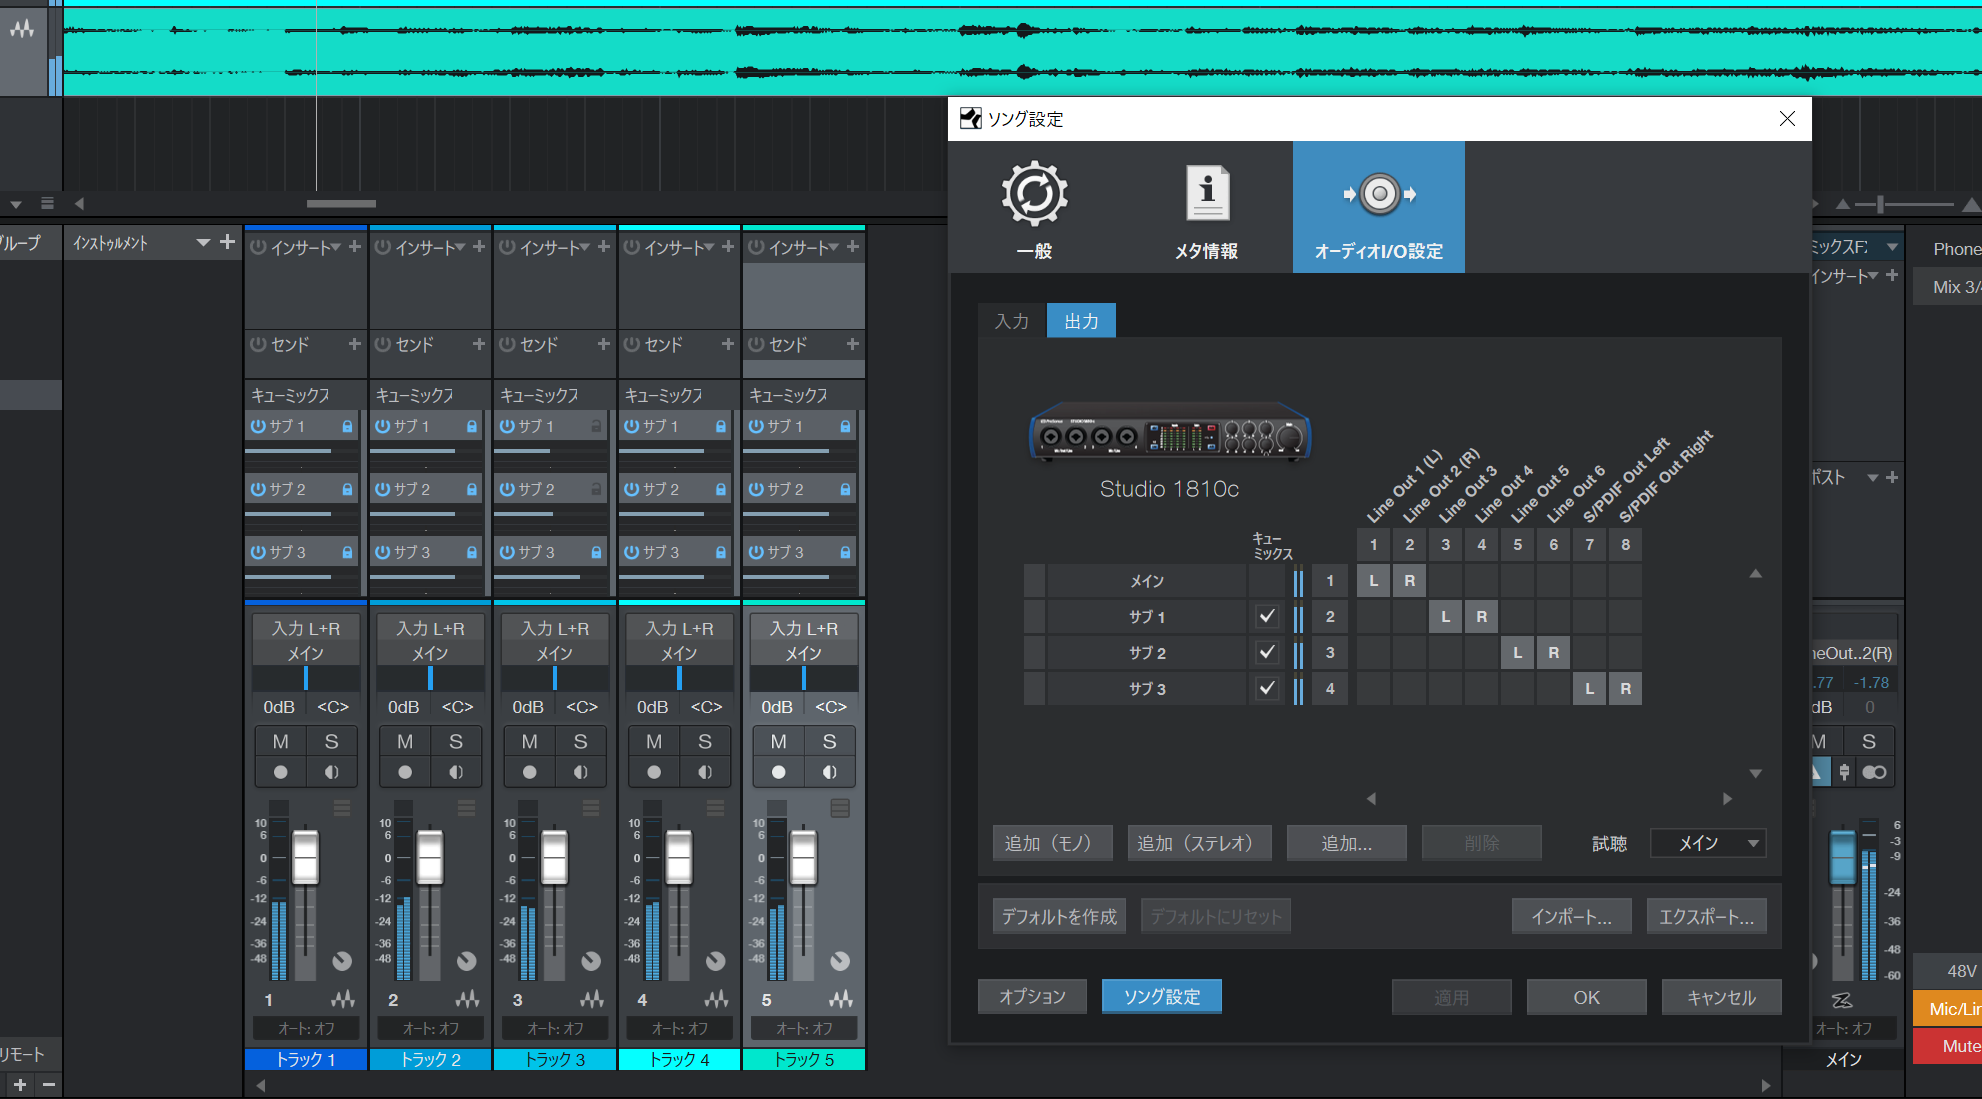This screenshot has width=1982, height=1099.
Task: Click the 追加... button
Action: (x=1346, y=843)
